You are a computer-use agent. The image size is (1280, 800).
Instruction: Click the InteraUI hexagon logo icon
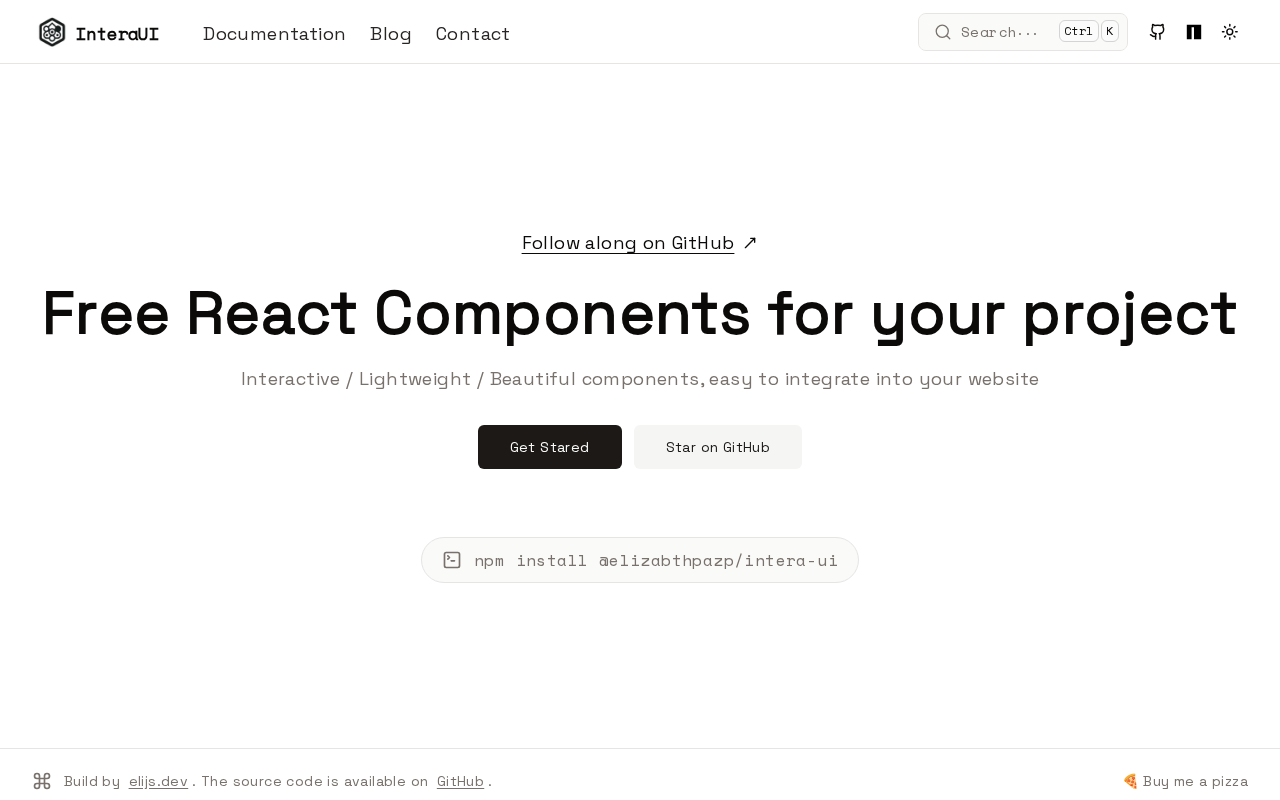click(52, 32)
